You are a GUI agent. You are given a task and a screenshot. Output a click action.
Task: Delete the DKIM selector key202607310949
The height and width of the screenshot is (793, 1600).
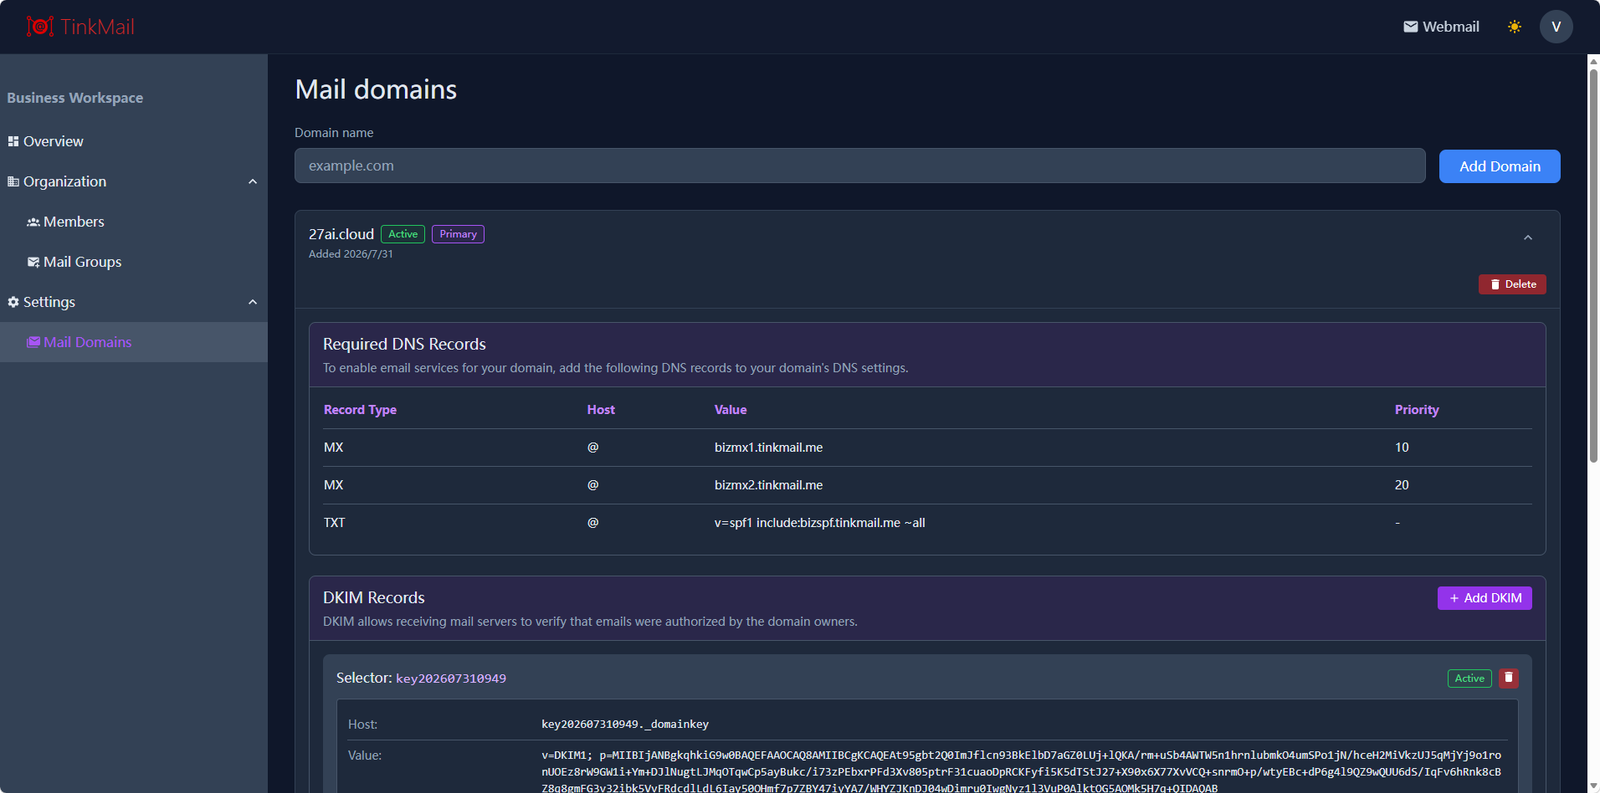click(1509, 678)
